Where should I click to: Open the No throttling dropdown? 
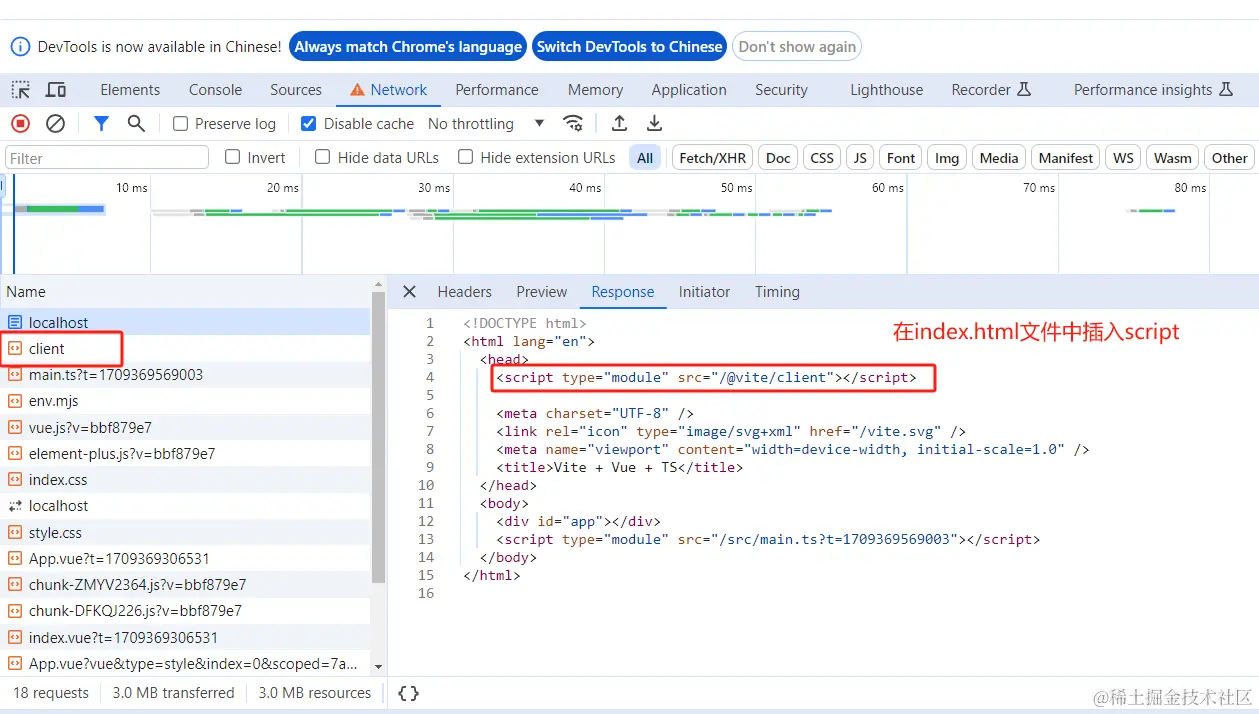coord(486,124)
